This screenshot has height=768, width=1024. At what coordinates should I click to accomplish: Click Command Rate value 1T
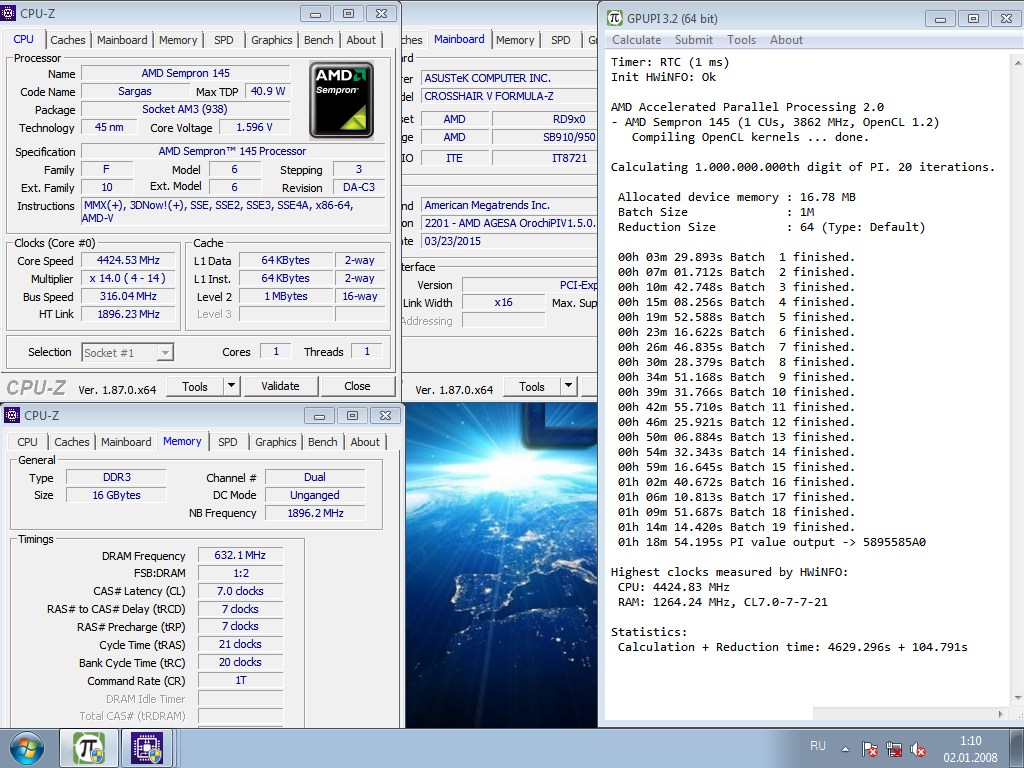click(x=240, y=680)
